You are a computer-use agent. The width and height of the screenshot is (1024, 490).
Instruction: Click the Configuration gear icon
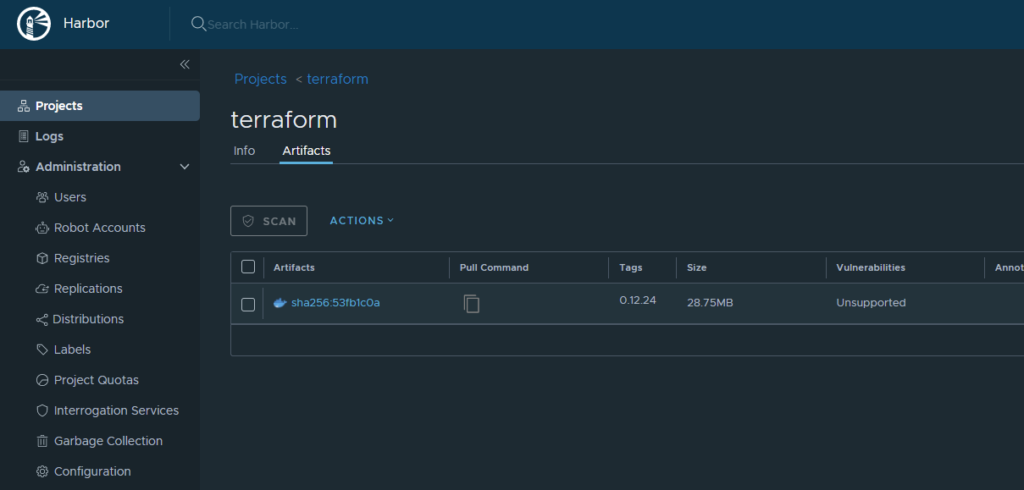(42, 472)
